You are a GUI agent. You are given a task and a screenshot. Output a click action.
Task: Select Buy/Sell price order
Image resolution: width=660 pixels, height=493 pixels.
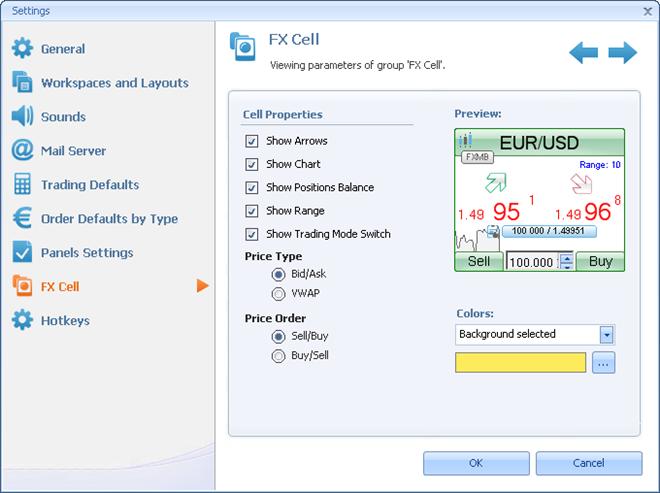[278, 356]
